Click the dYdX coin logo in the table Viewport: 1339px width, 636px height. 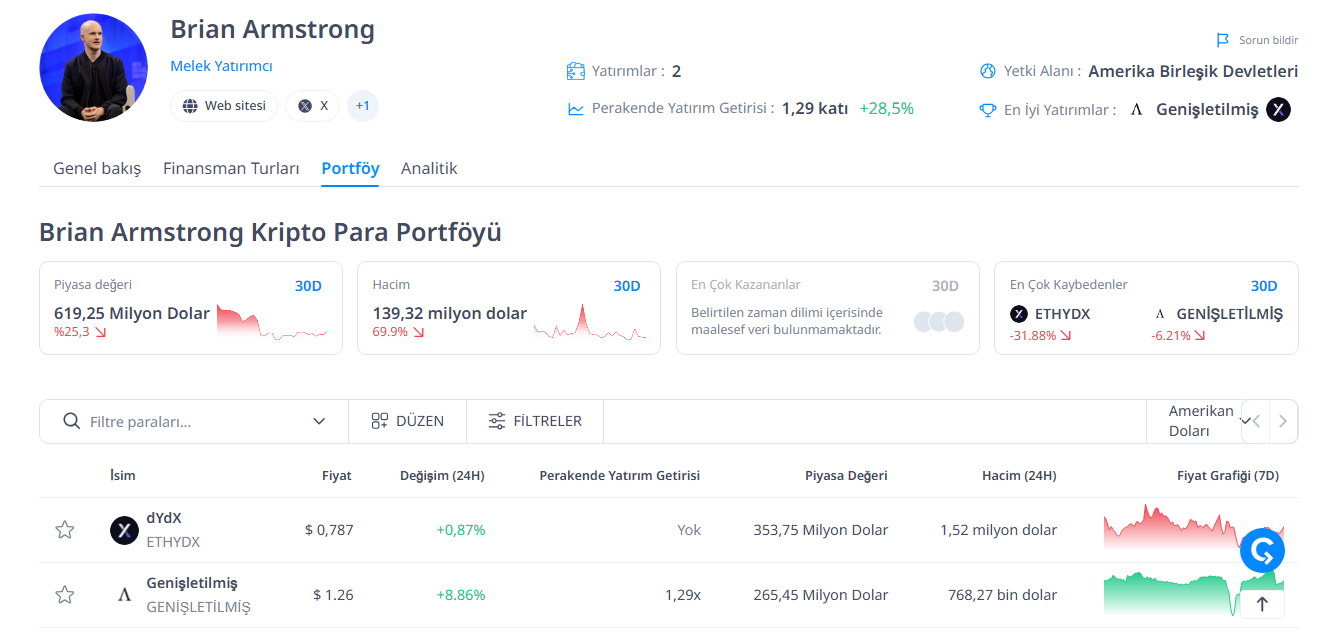124,530
